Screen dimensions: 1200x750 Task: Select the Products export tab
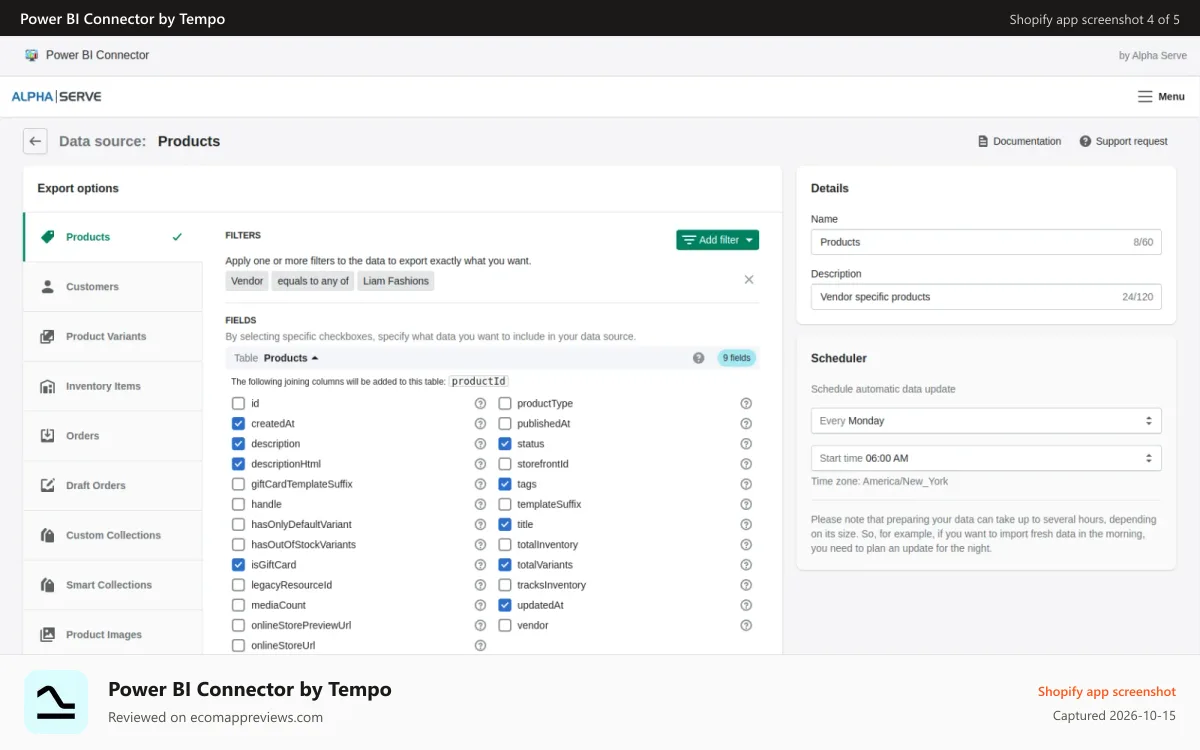(x=113, y=237)
